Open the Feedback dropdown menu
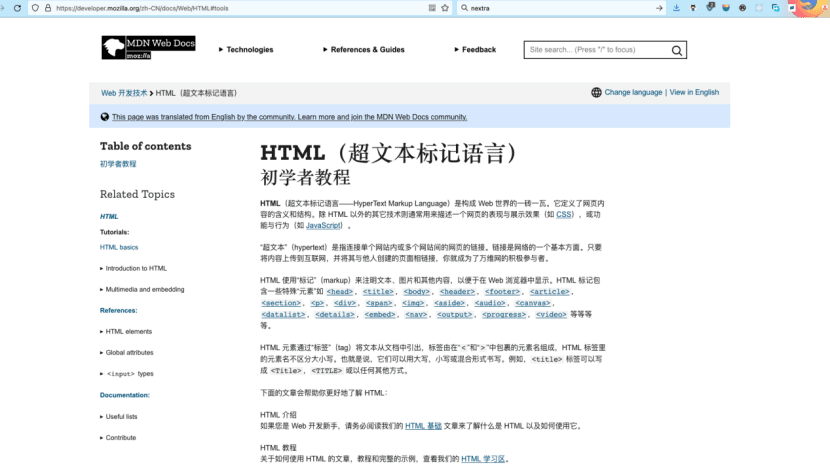This screenshot has height=466, width=830. coord(475,49)
